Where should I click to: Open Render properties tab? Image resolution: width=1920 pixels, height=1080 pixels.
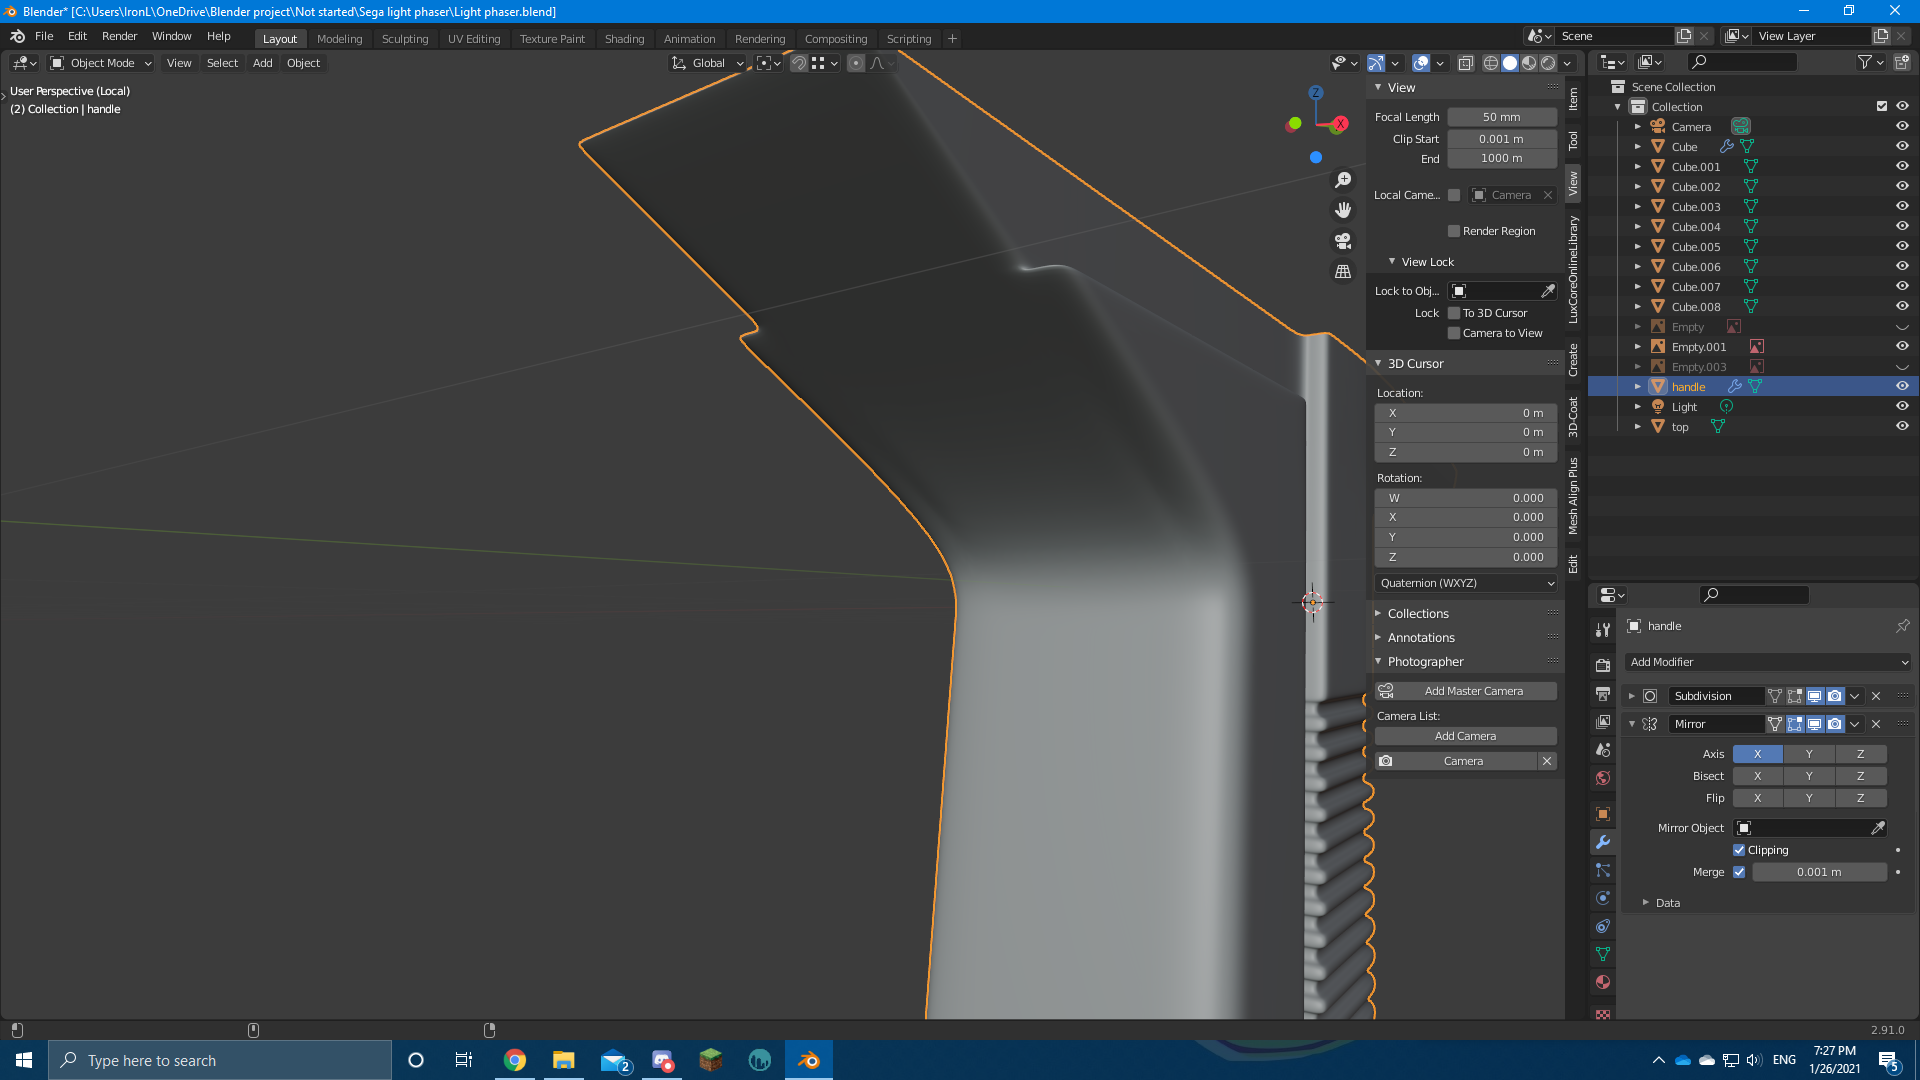pyautogui.click(x=1603, y=666)
